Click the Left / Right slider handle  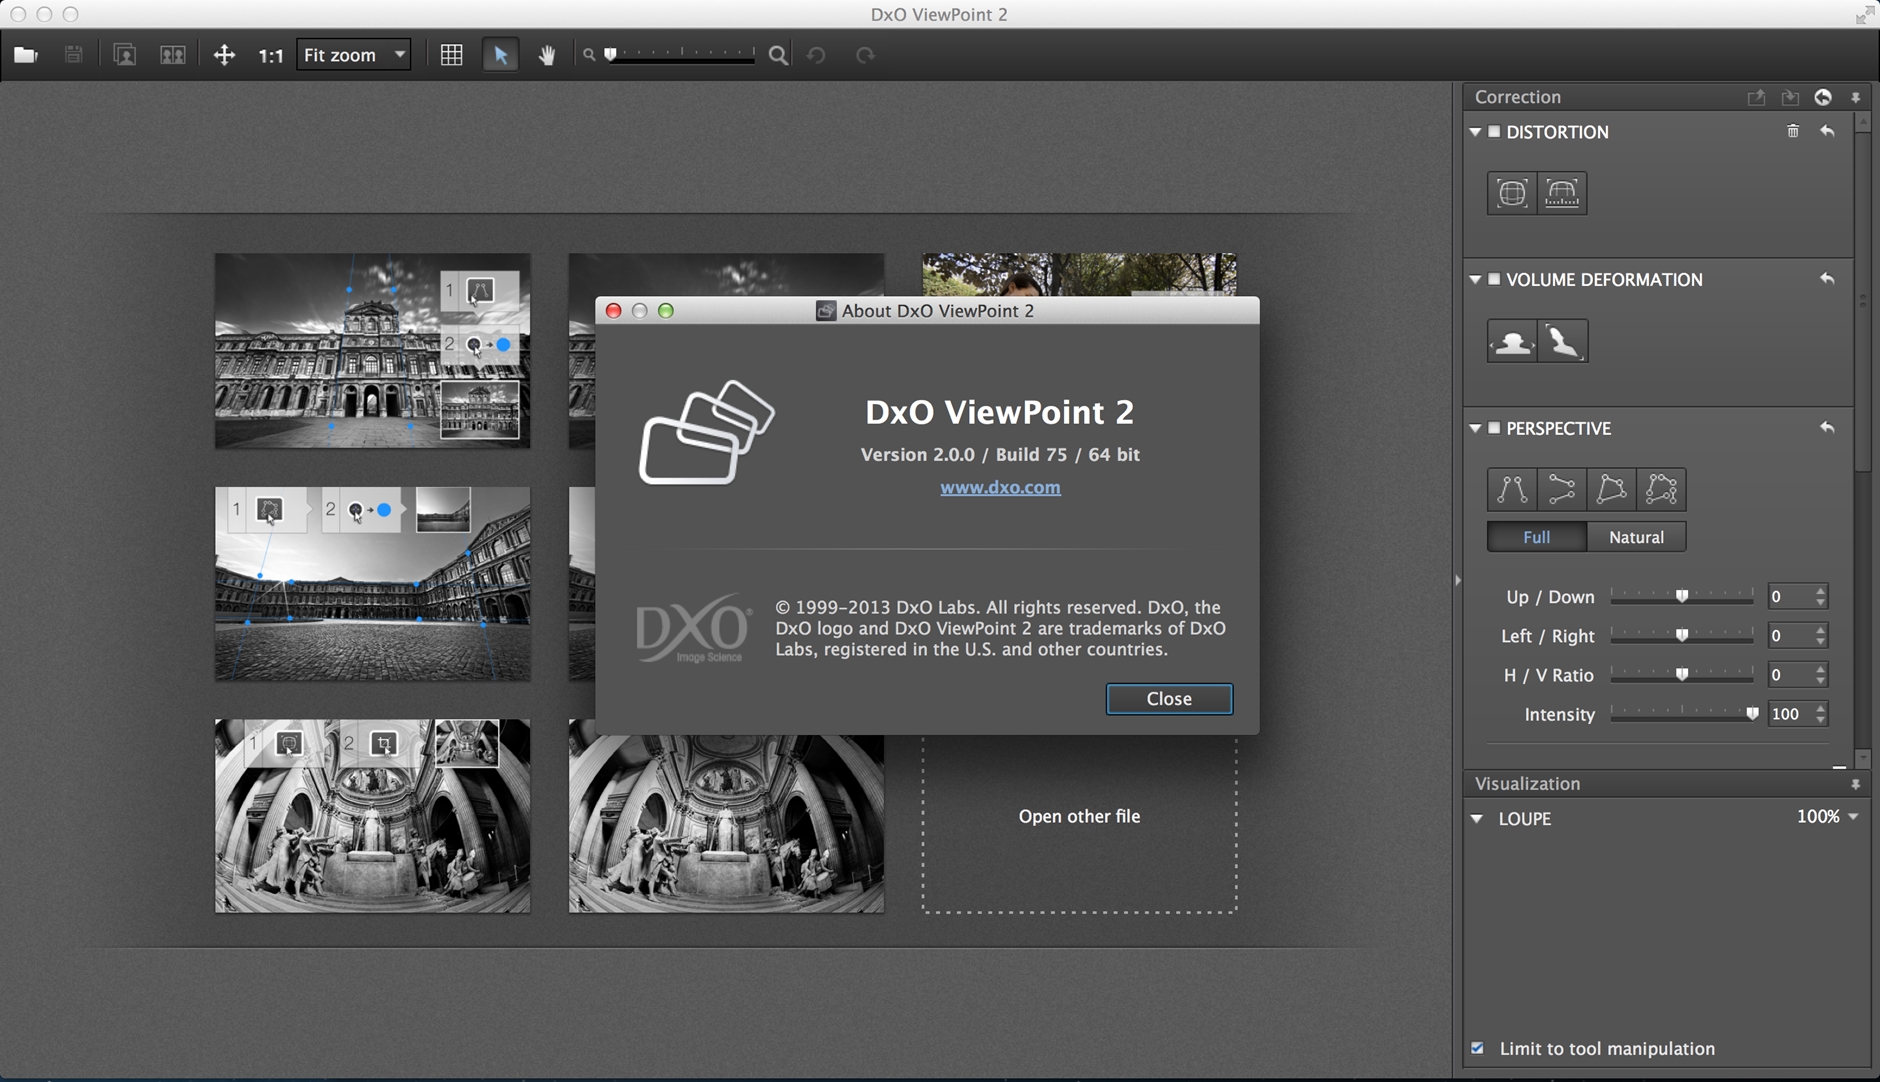[1682, 635]
